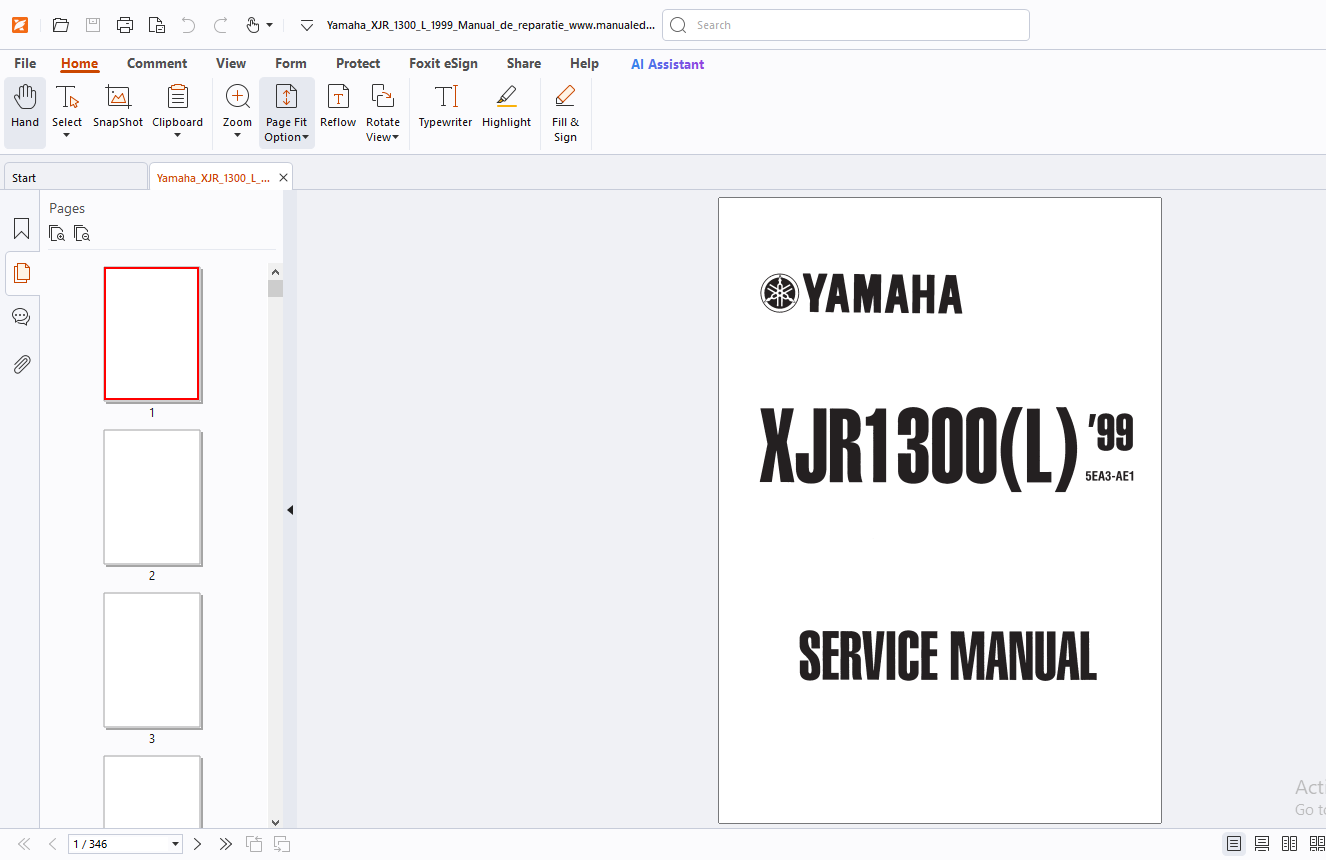
Task: Print the document via printer icon
Action: tap(125, 25)
